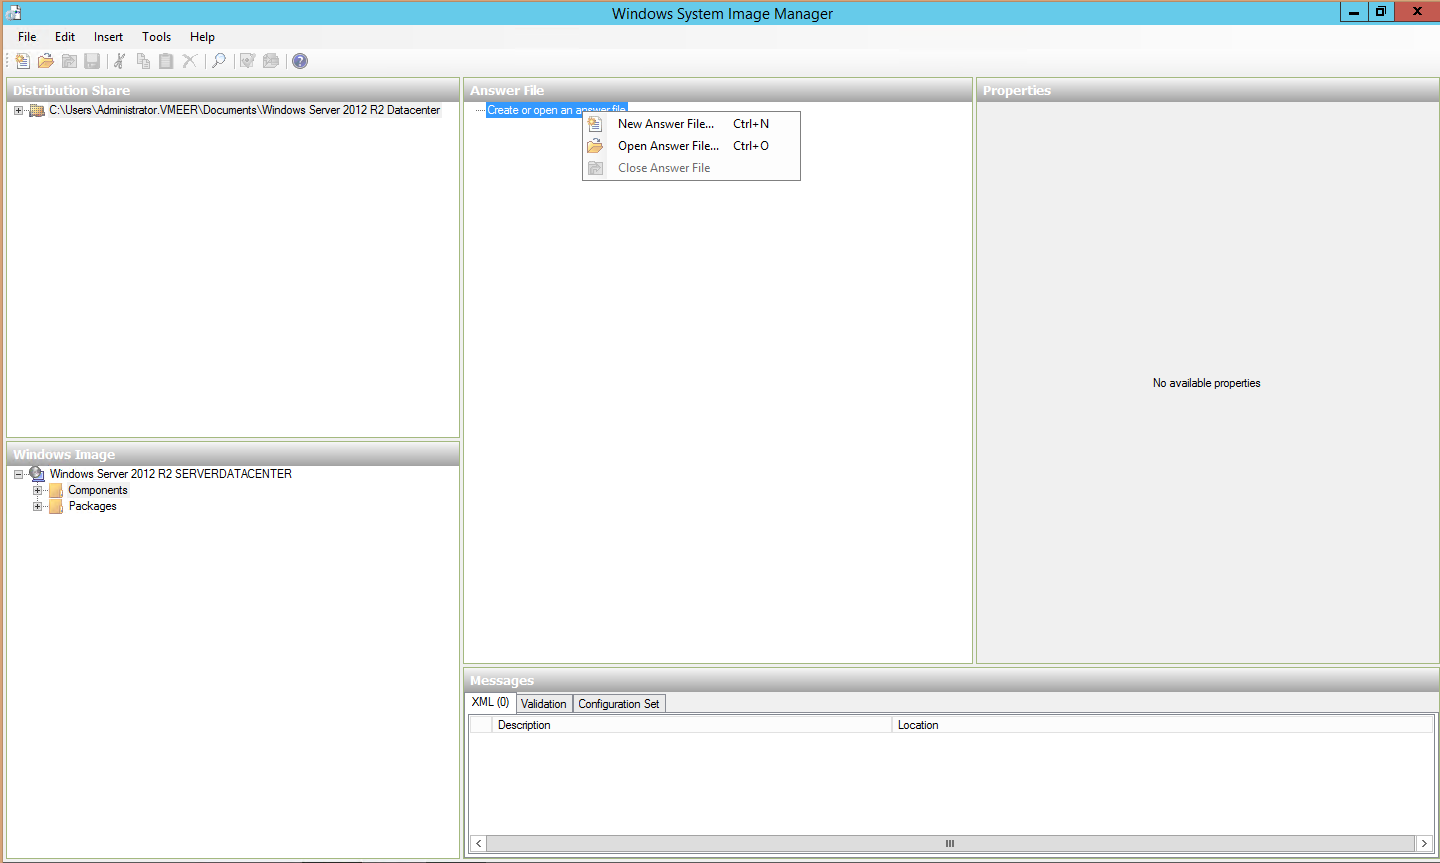Image resolution: width=1440 pixels, height=863 pixels.
Task: Click the Validate Answer File toolbar icon
Action: pos(247,61)
